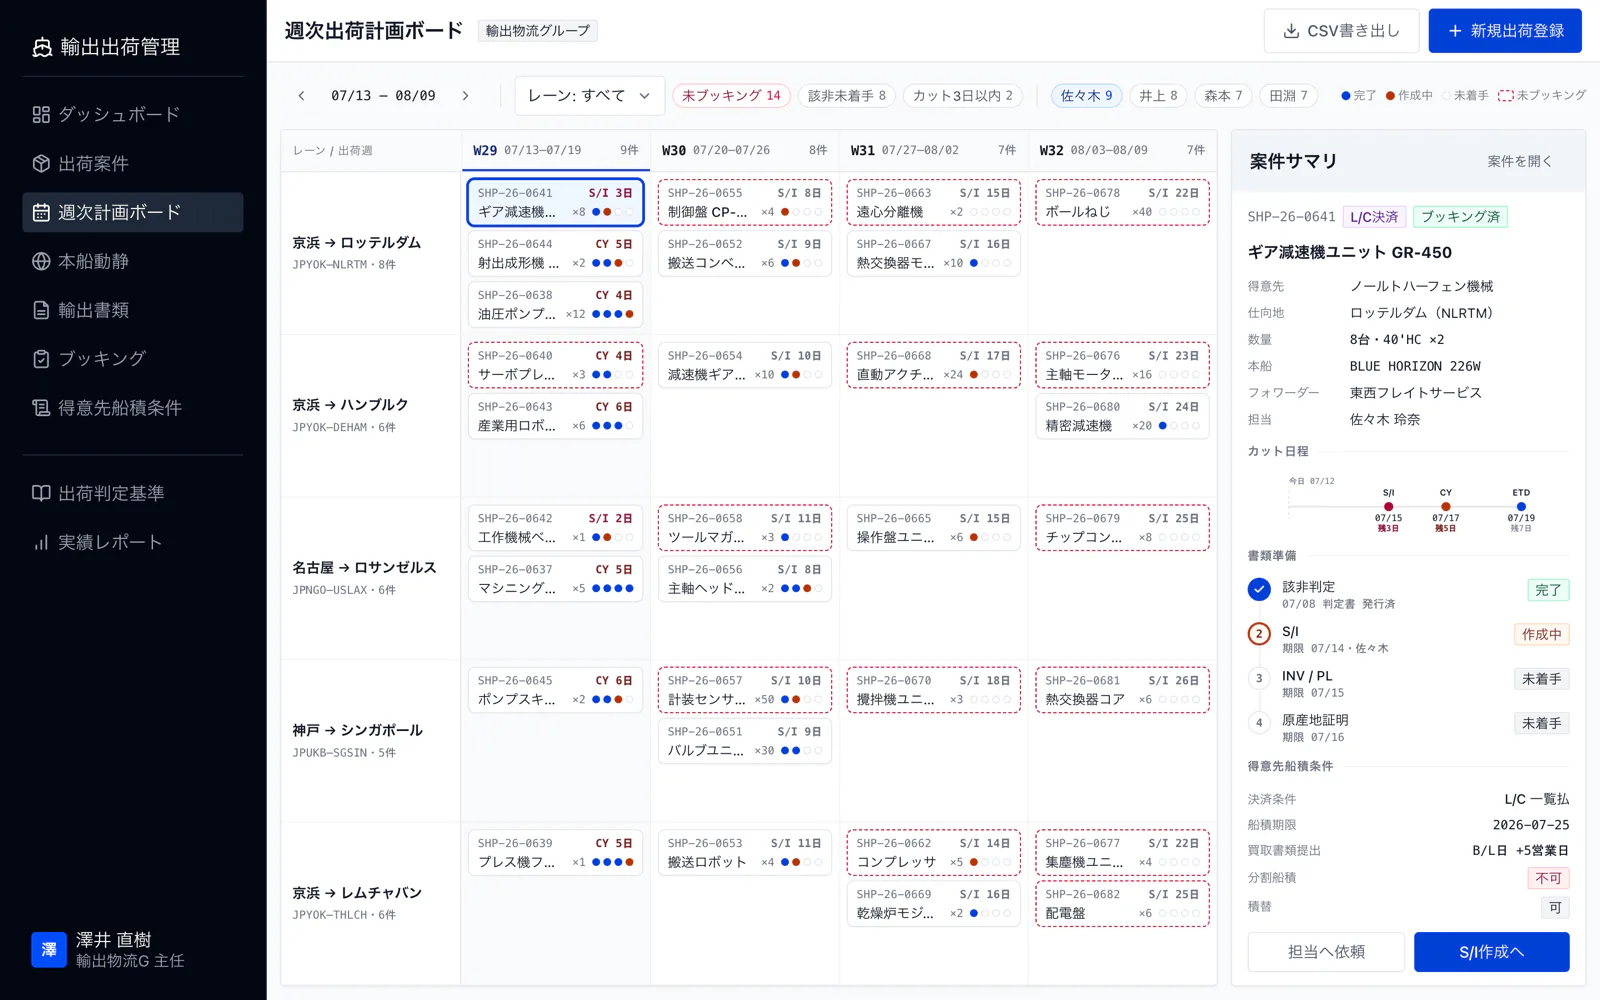Open shipment card SHP-26-0682
The width and height of the screenshot is (1600, 1000).
[1122, 904]
